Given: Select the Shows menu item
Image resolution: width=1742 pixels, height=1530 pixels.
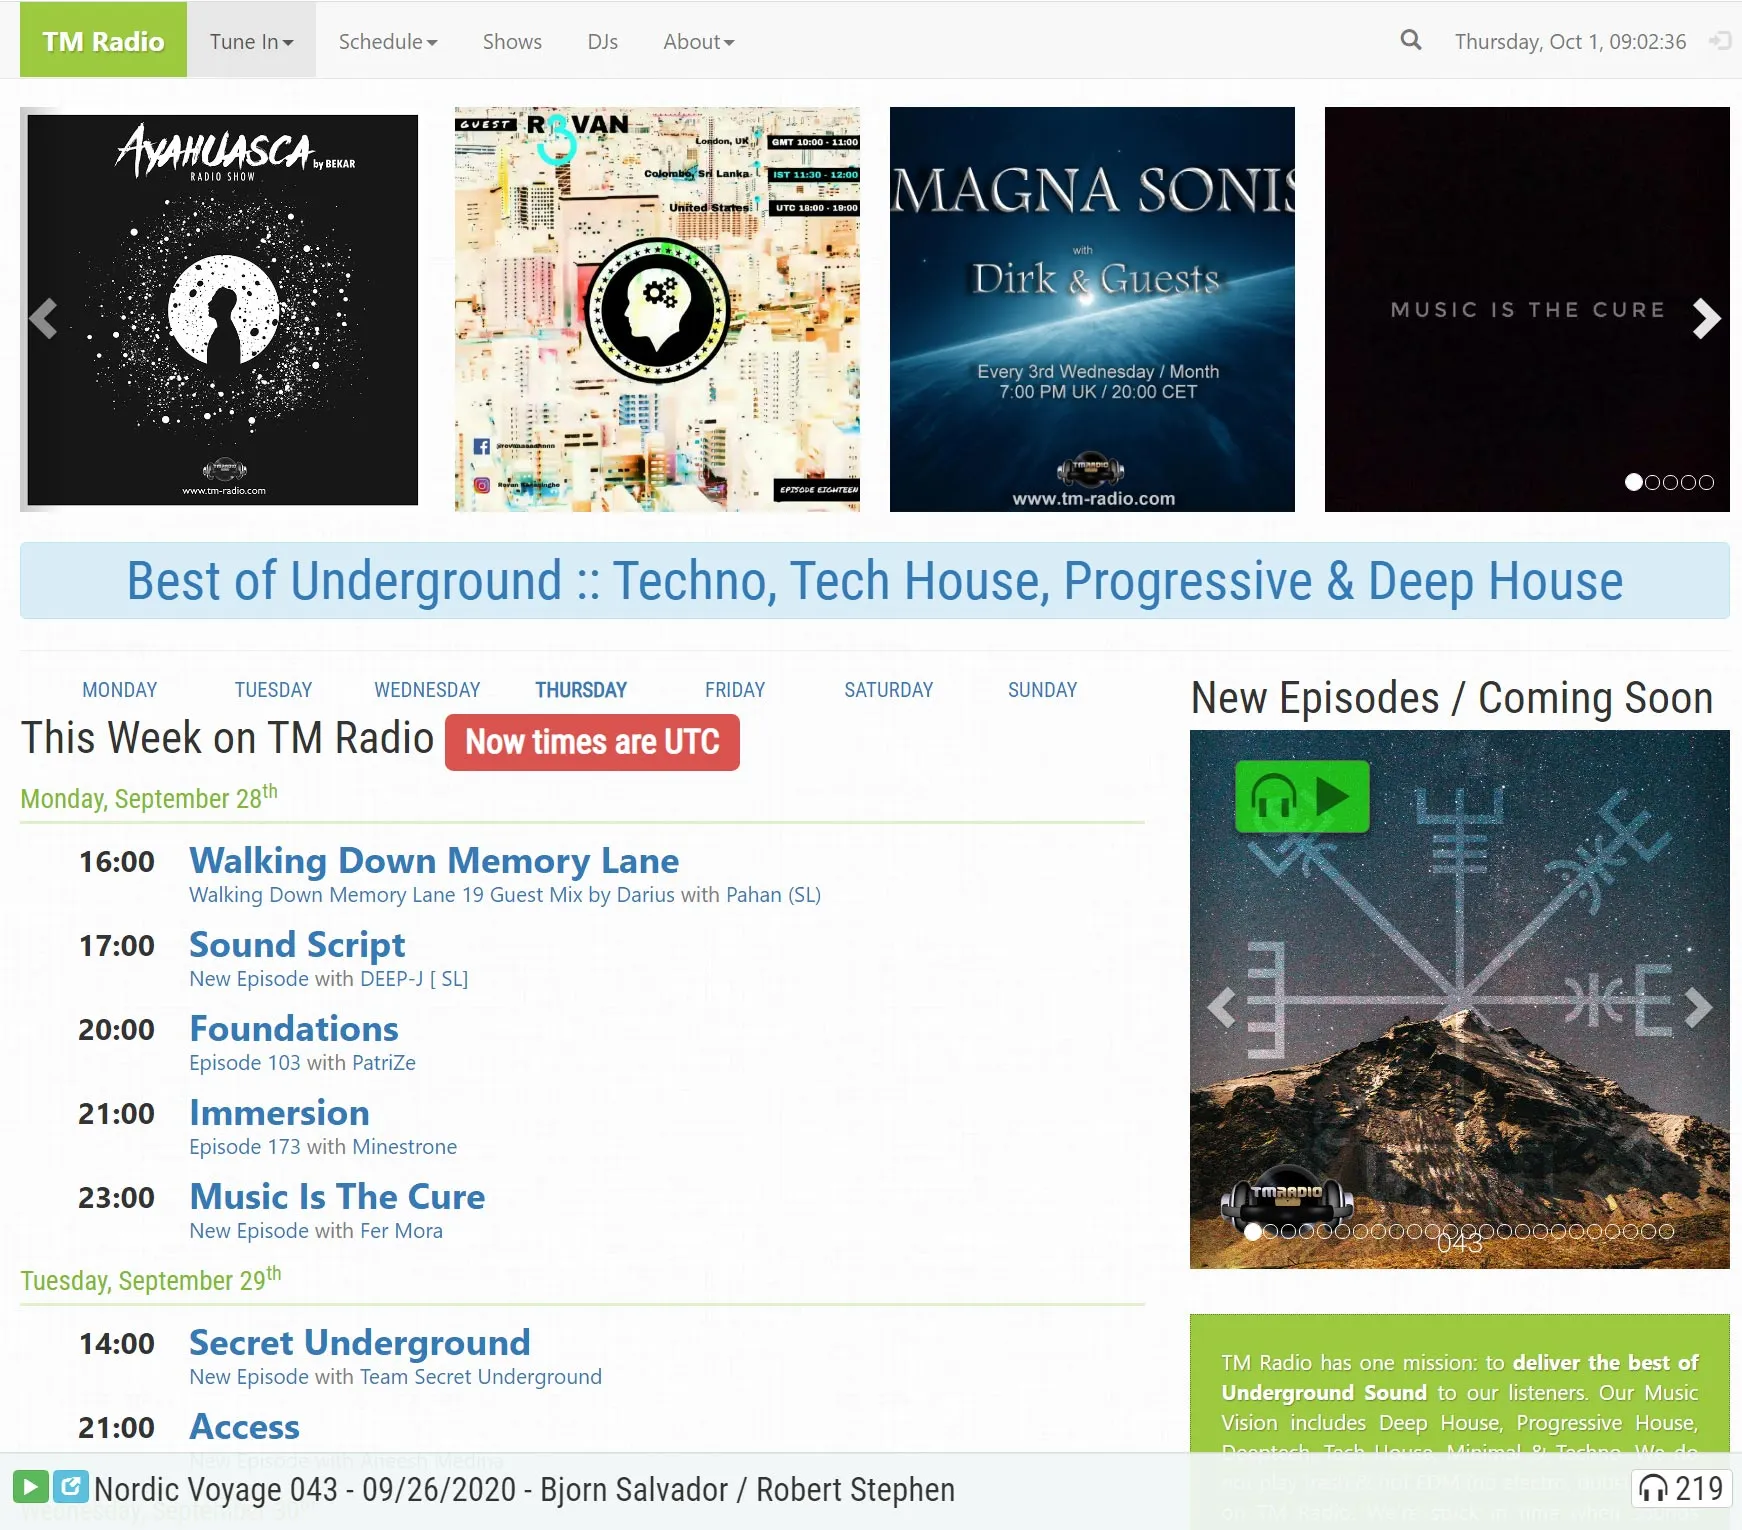Looking at the screenshot, I should [511, 41].
